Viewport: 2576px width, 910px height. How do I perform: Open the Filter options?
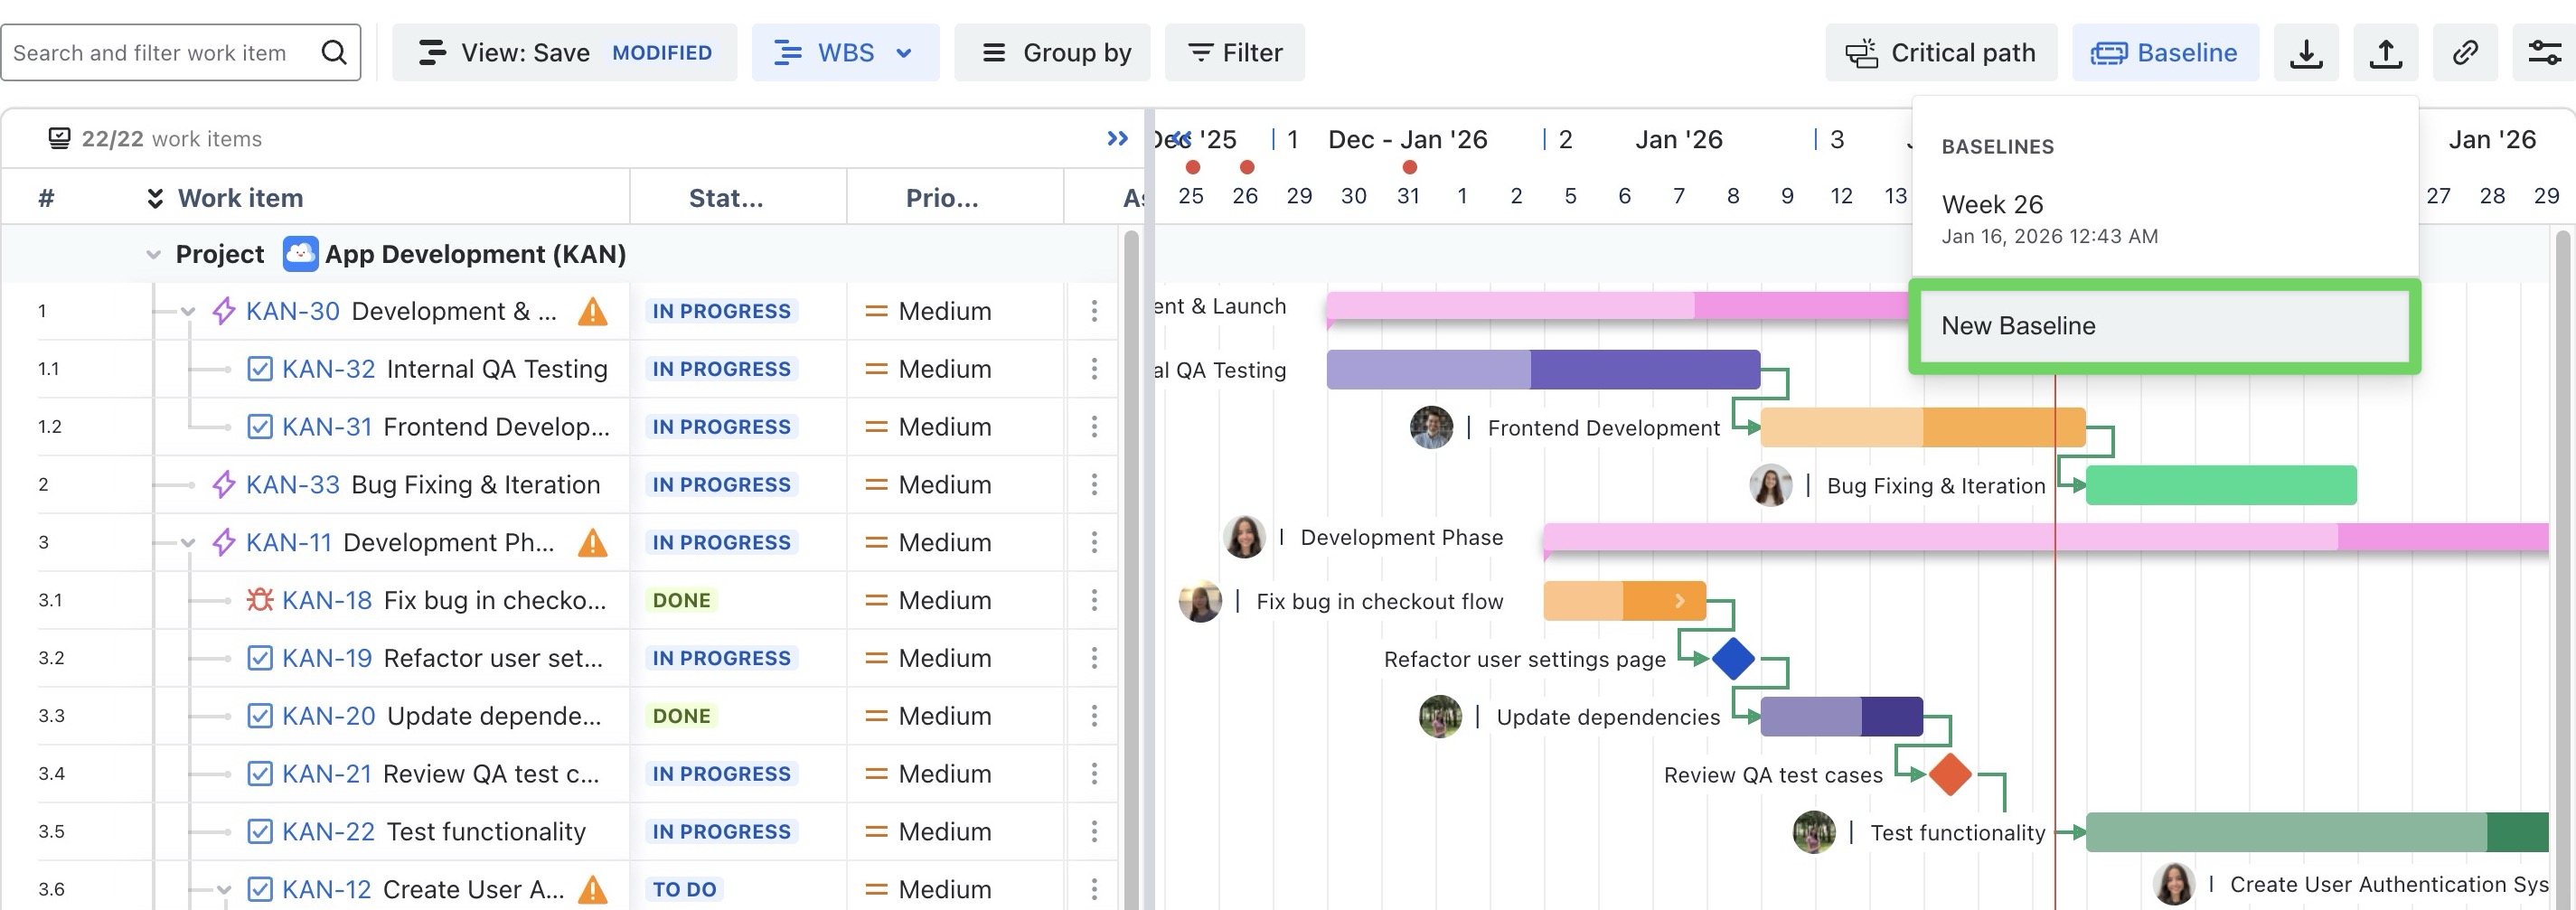[1234, 53]
